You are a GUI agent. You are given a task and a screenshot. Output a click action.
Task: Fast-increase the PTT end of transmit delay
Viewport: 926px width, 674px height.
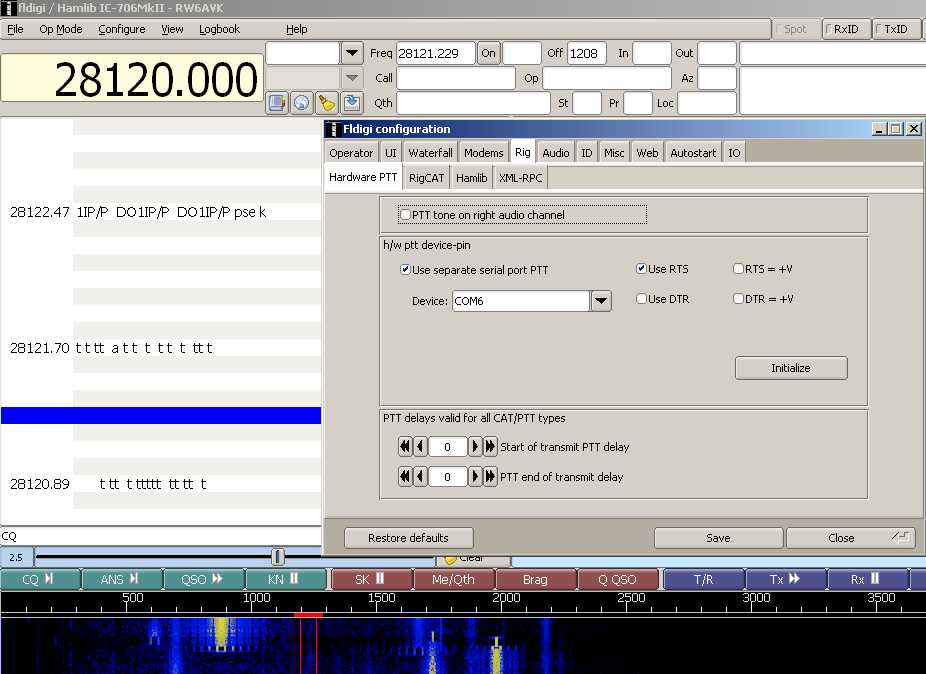(x=490, y=477)
